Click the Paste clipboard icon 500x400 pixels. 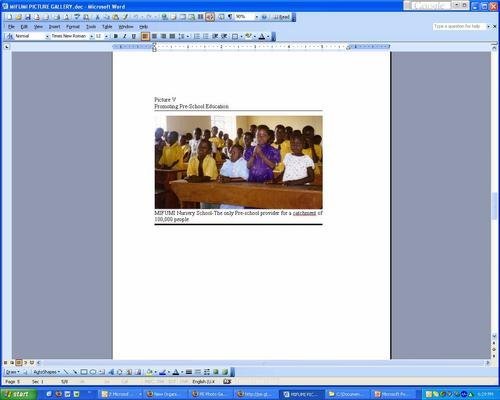(116, 17)
